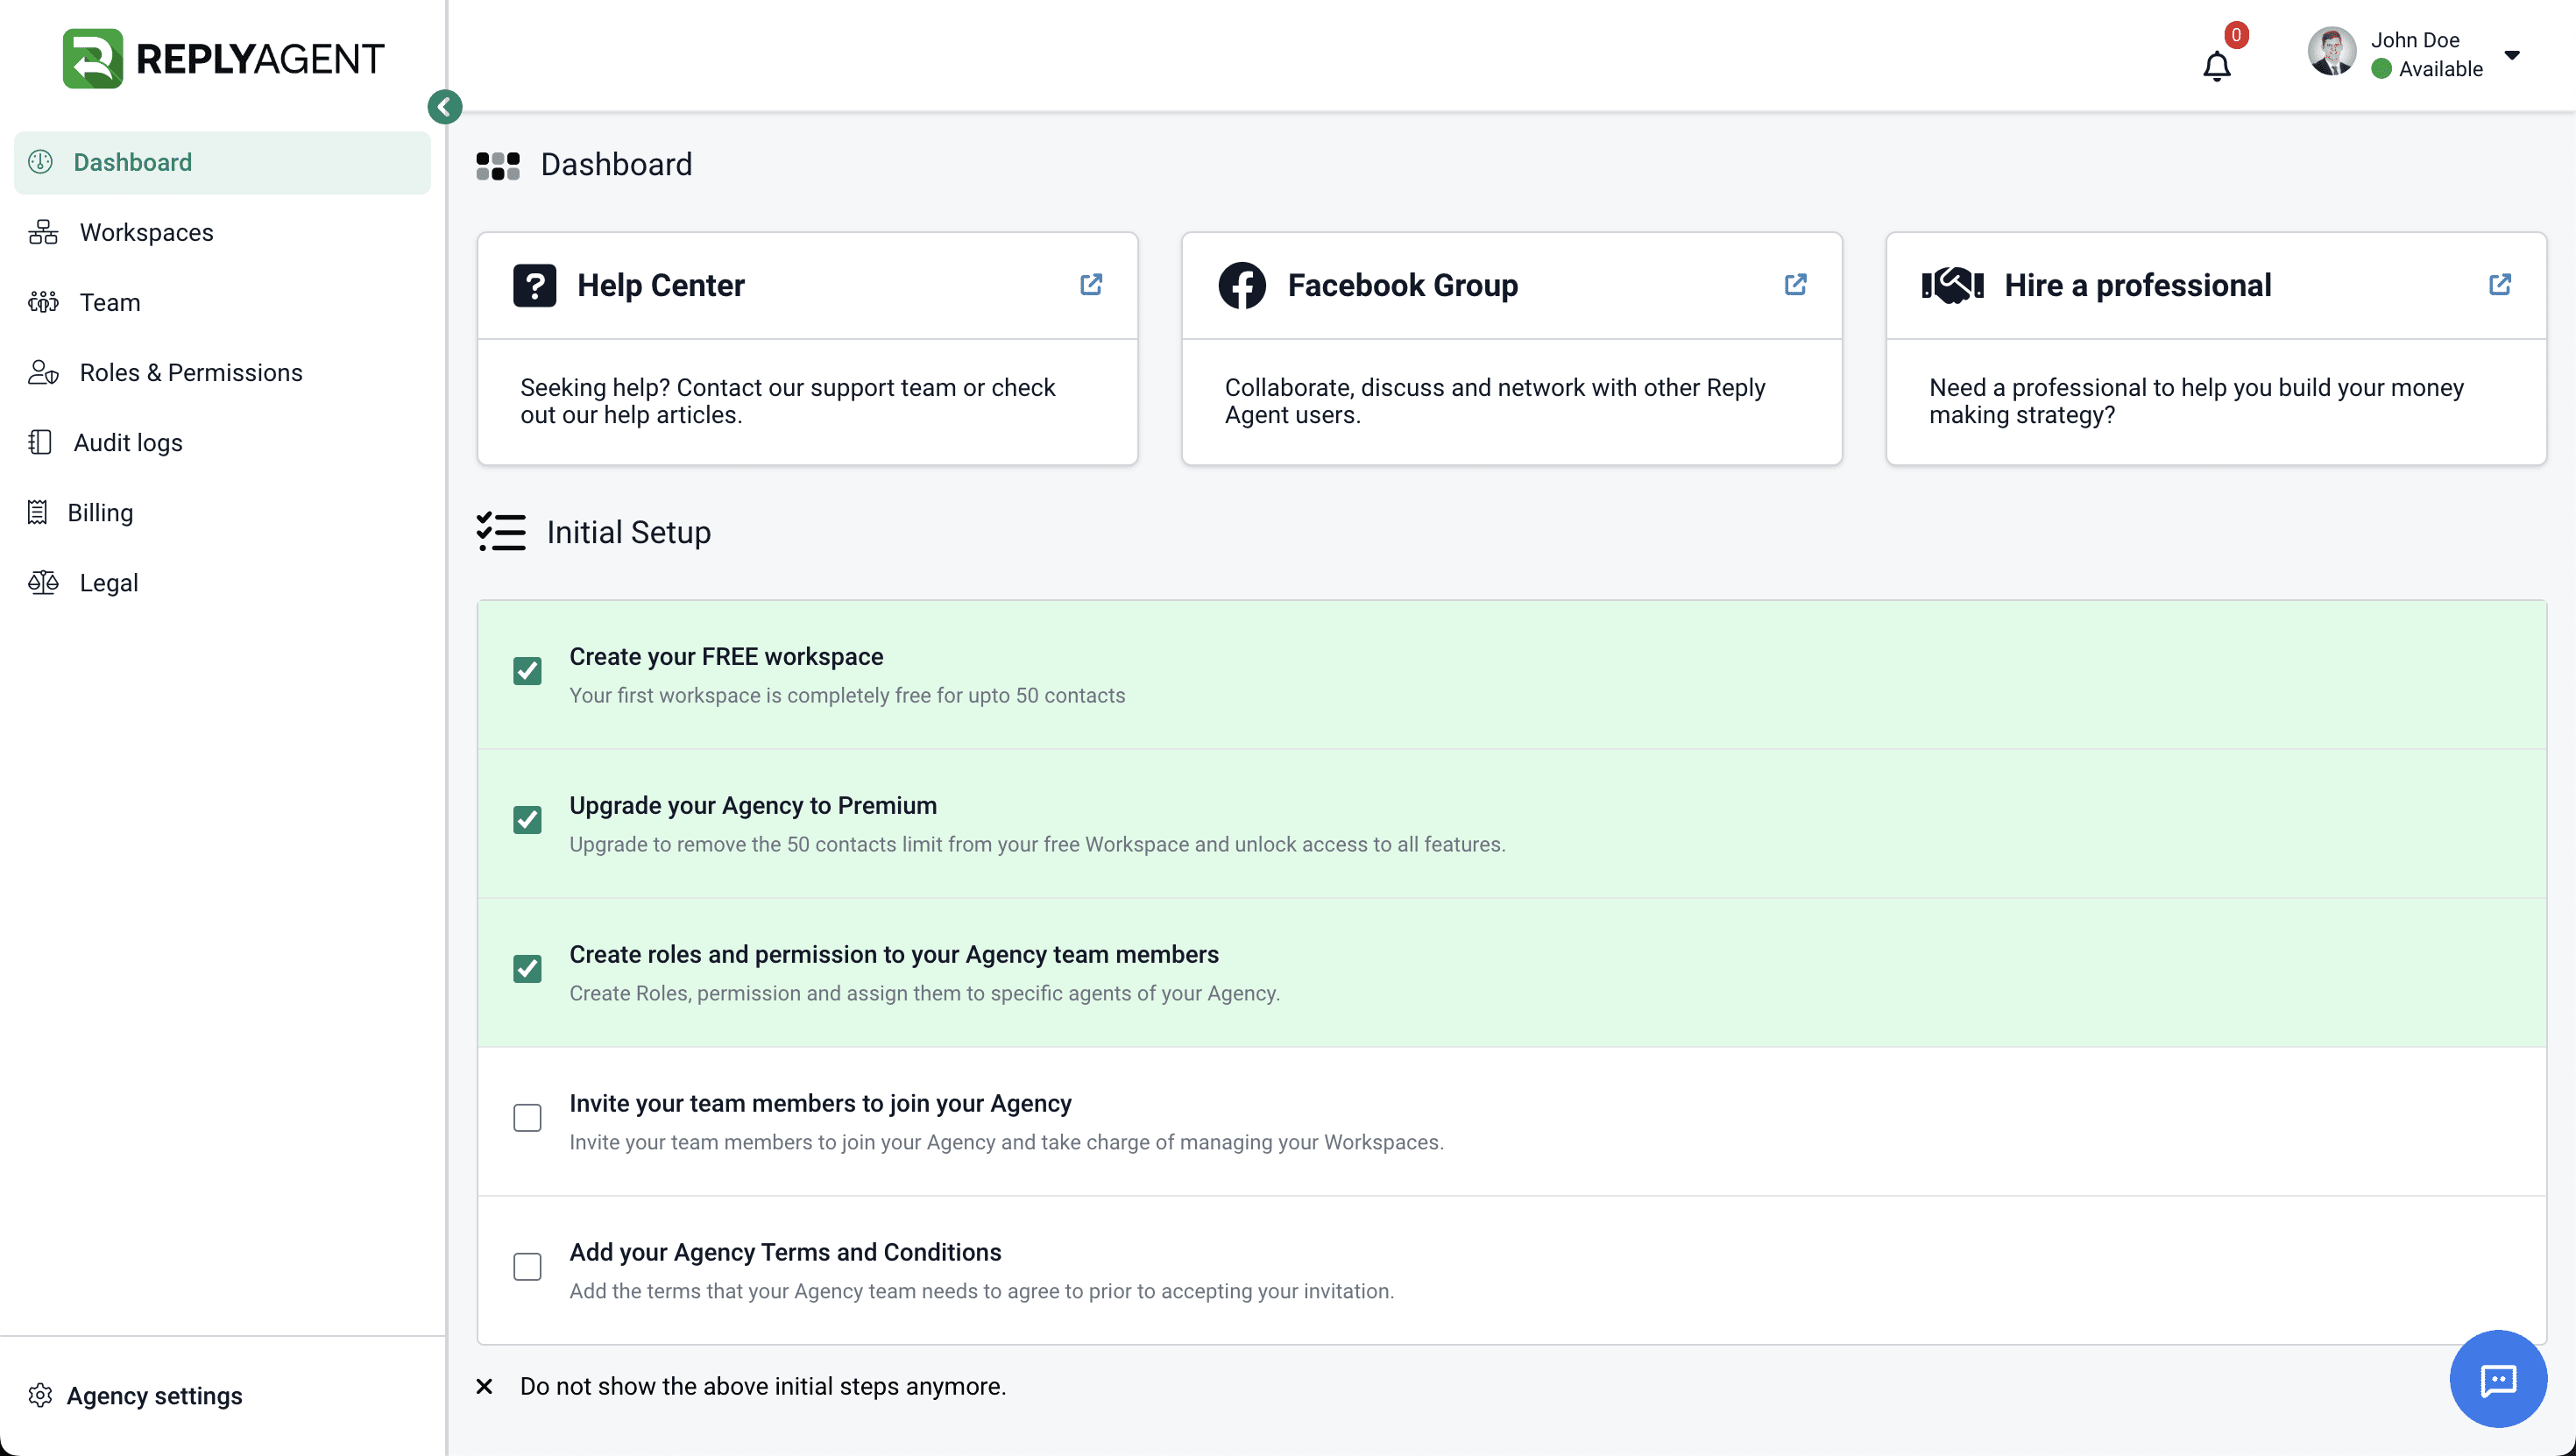The width and height of the screenshot is (2576, 1456).
Task: Click the notification bell icon
Action: [x=2216, y=66]
